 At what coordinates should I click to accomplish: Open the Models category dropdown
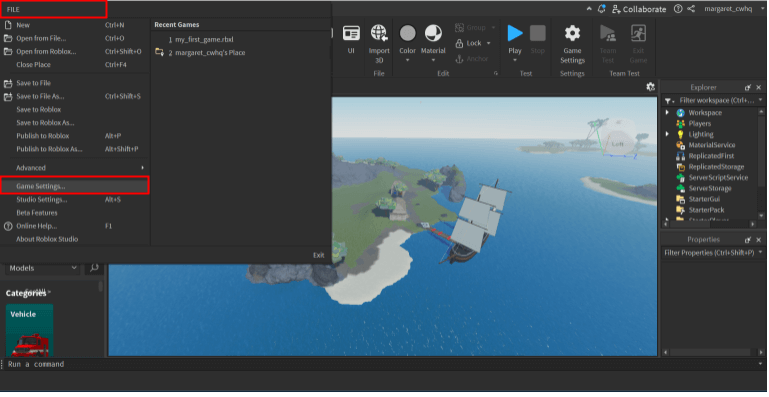coord(43,268)
